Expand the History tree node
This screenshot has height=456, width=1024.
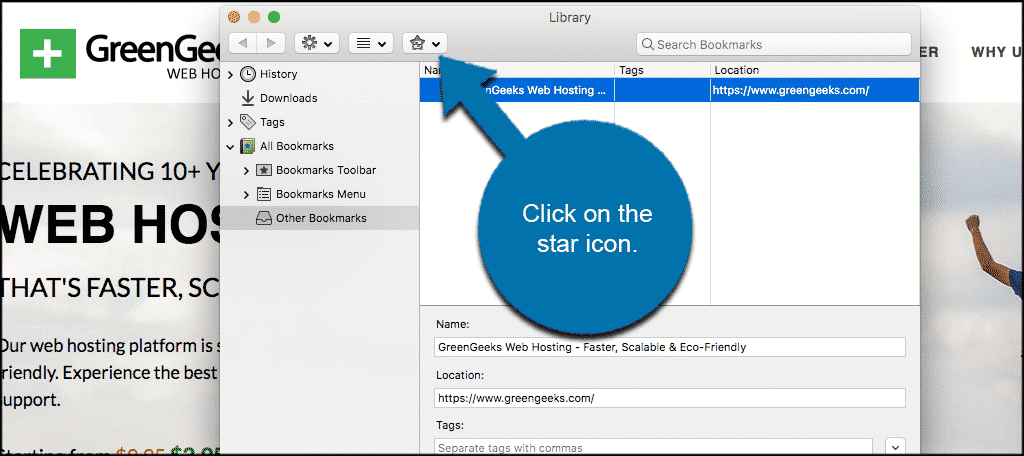[231, 74]
